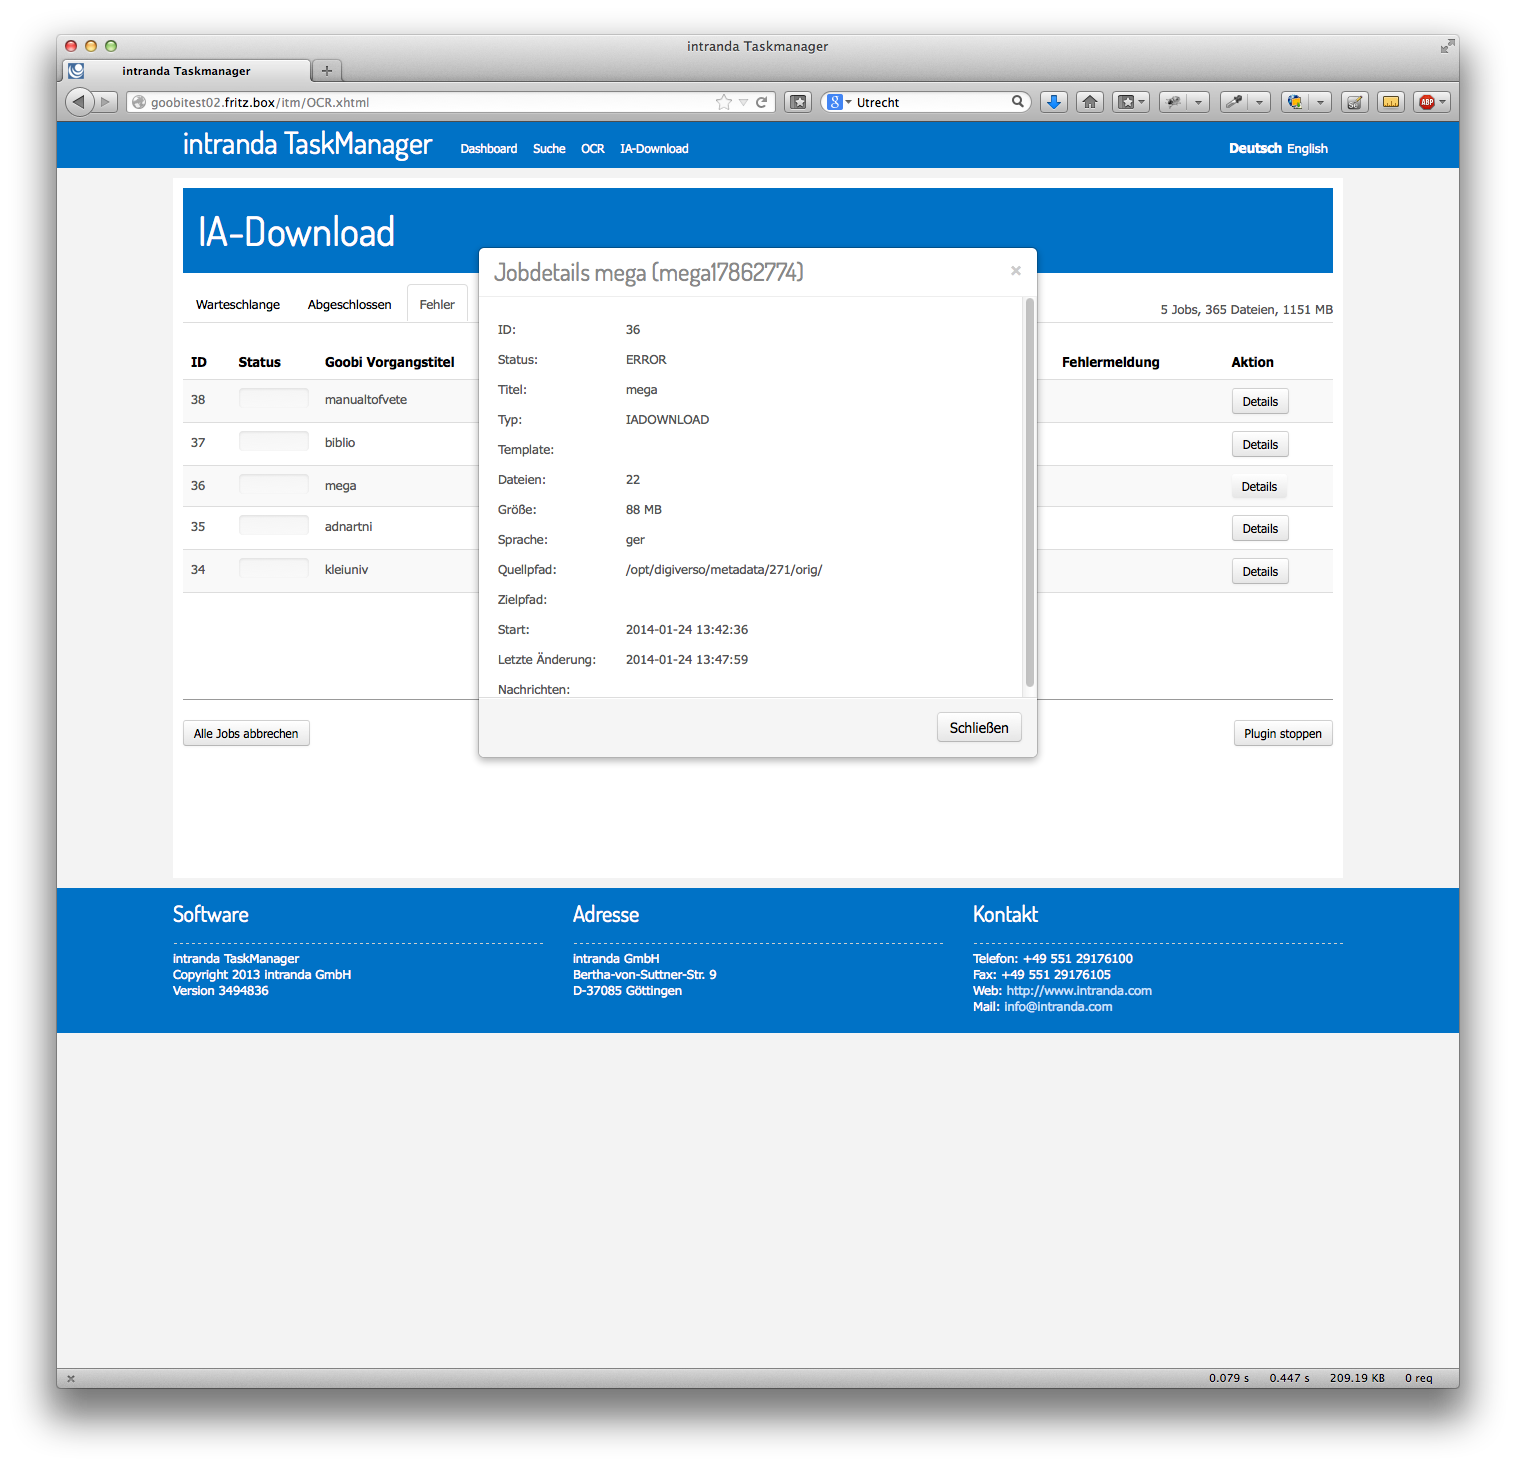
Task: Open the Suche navigation item
Action: 549,149
